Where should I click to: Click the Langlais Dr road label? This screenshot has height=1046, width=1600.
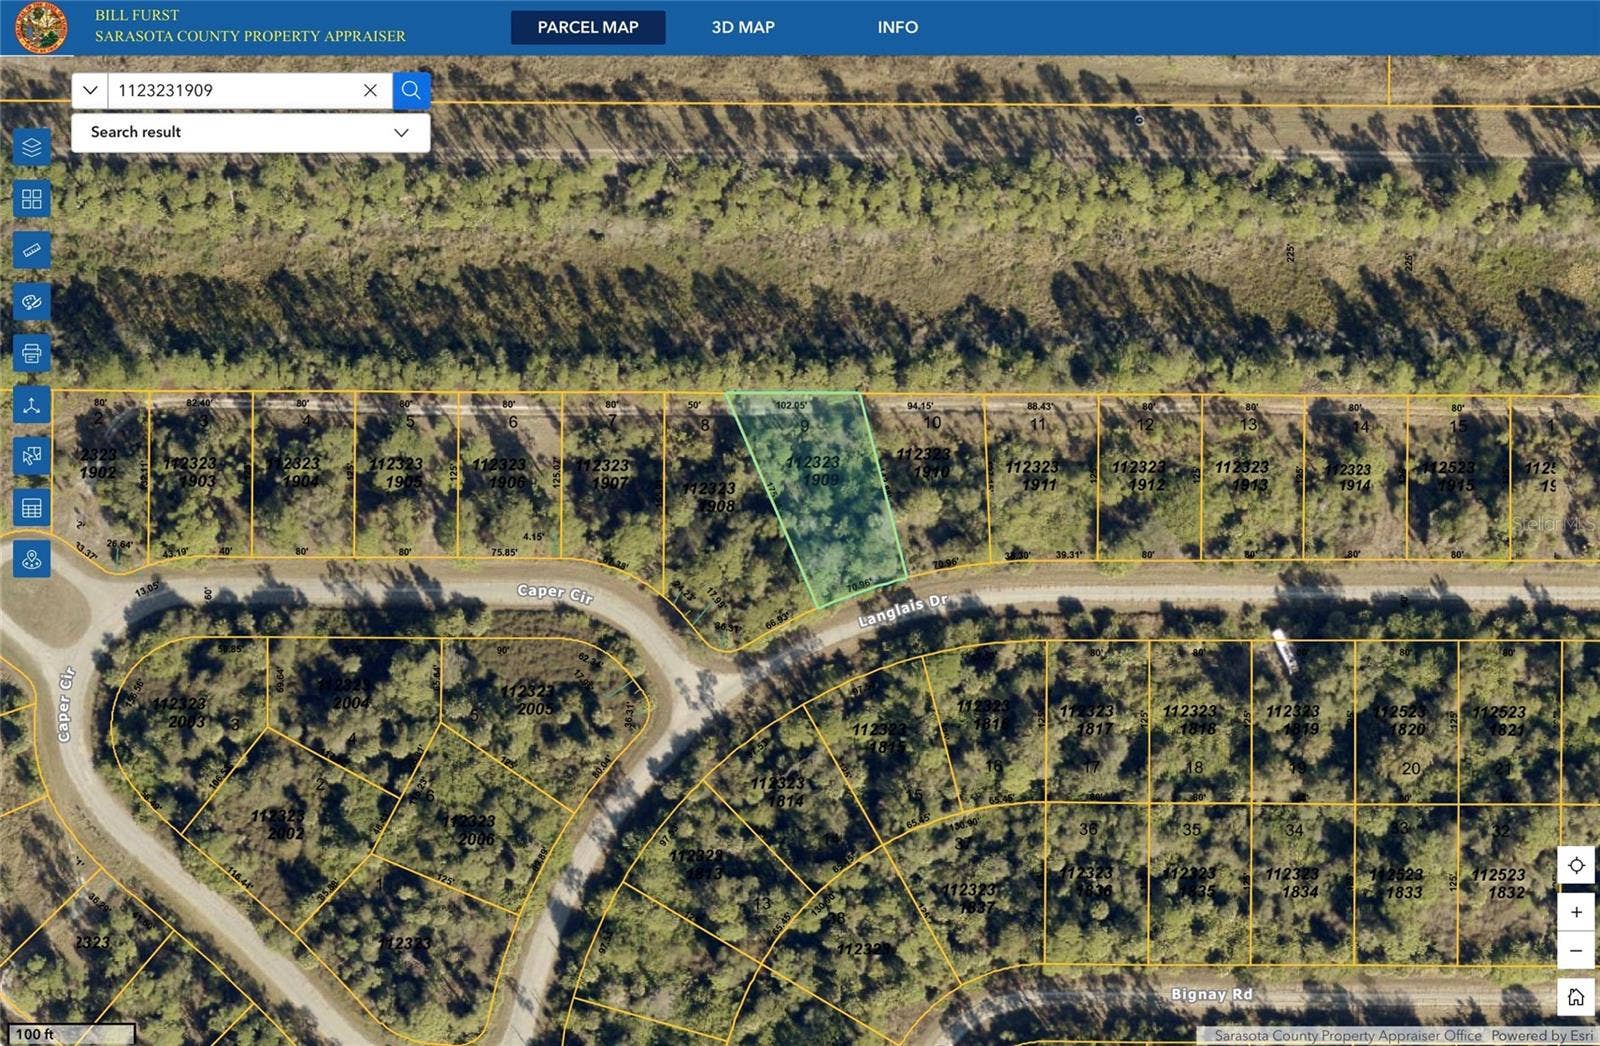902,610
